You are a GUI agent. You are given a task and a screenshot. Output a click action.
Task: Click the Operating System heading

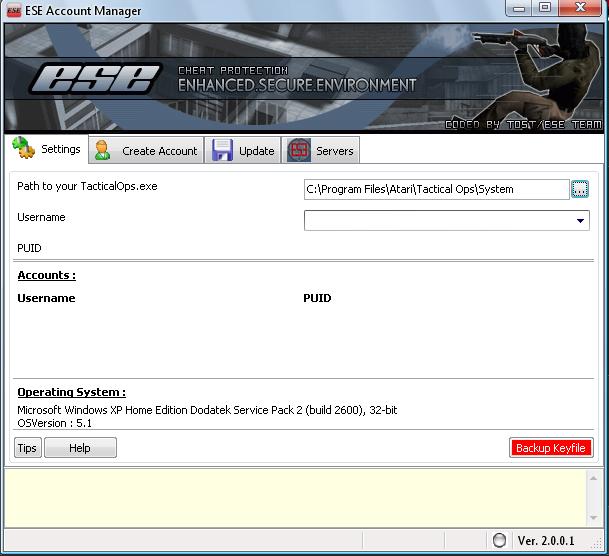click(x=71, y=392)
